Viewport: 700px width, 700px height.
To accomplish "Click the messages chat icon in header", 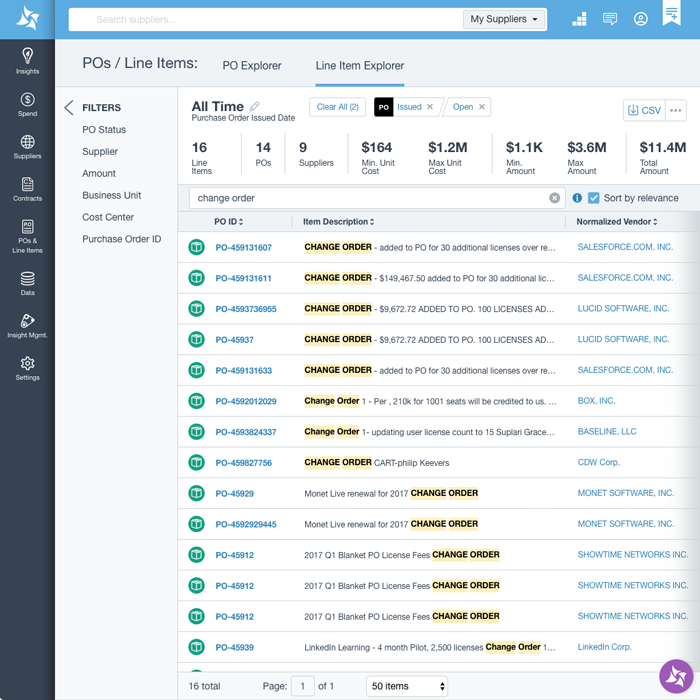I will tap(610, 19).
